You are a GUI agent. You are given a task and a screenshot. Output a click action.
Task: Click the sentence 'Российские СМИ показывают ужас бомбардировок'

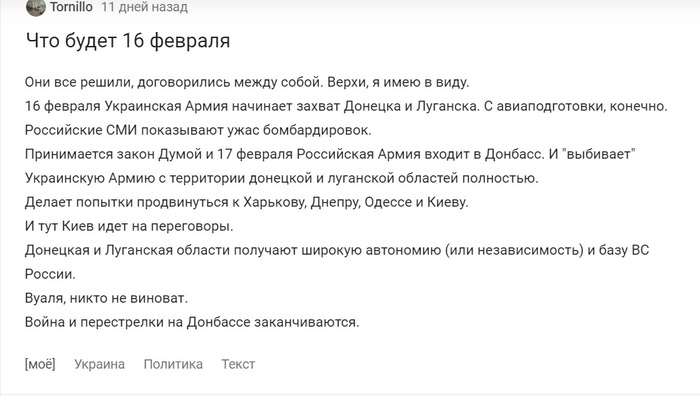[x=198, y=130]
